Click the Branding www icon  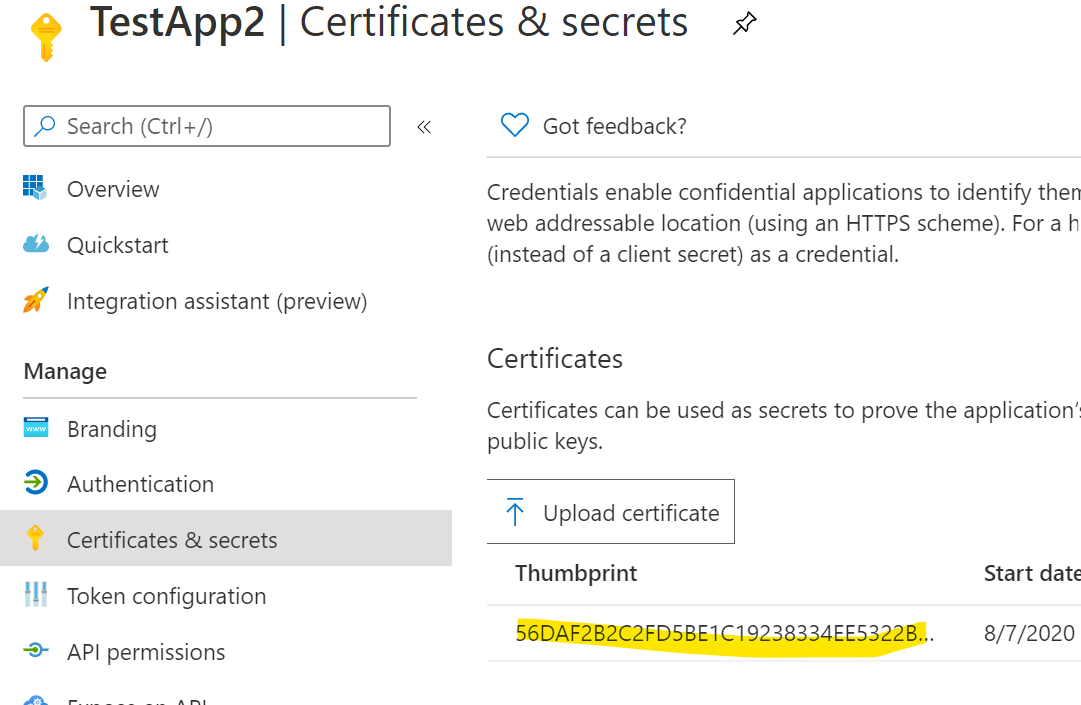[36, 427]
